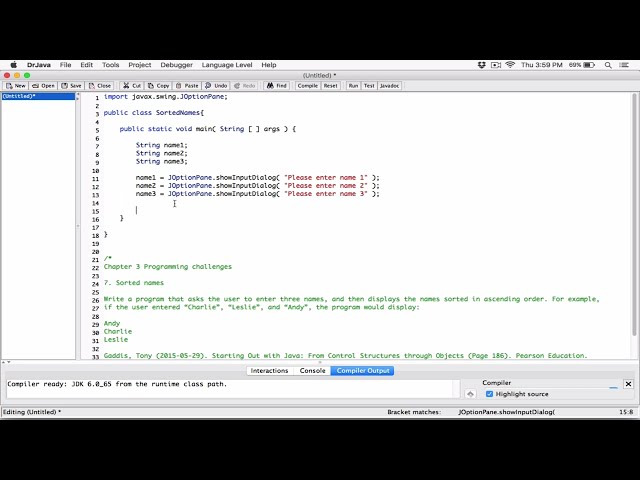Click the clock showing Thu 3:59 PM
Image resolution: width=640 pixels, height=480 pixels.
(x=542, y=65)
